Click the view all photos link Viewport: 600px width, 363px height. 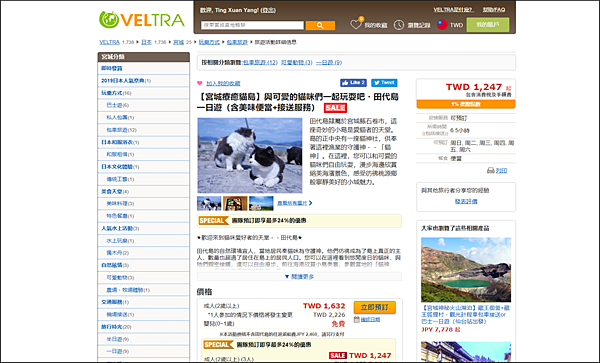[294, 203]
